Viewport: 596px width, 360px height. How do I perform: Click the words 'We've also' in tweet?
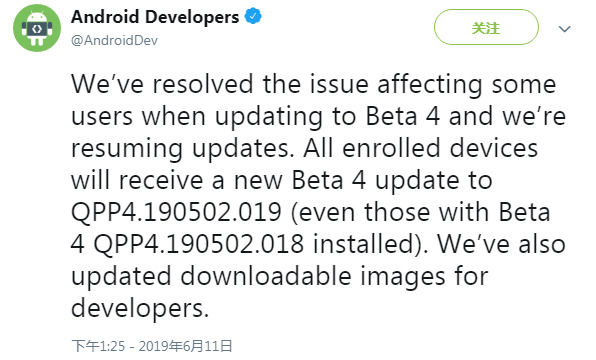[x=501, y=244]
